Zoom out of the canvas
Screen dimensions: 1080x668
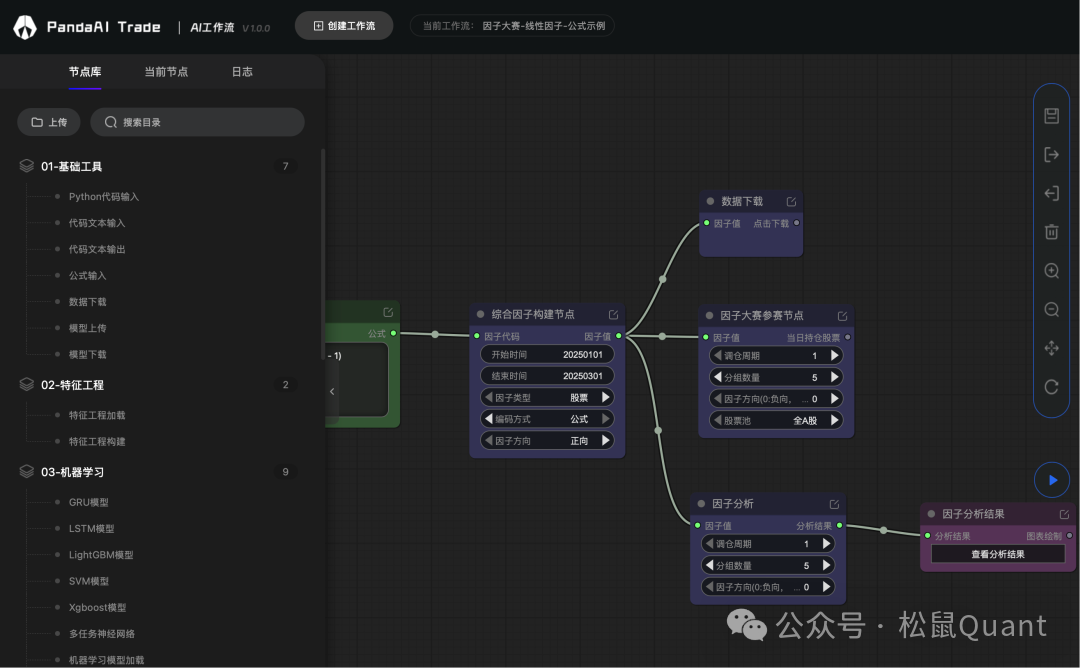tap(1051, 310)
